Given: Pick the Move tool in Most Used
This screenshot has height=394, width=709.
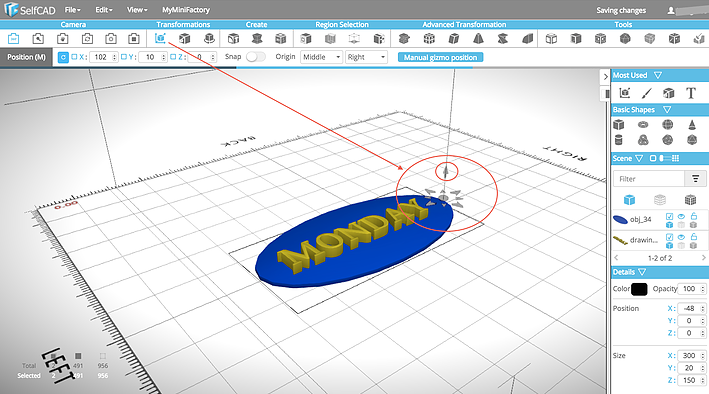Looking at the screenshot, I should pos(625,93).
